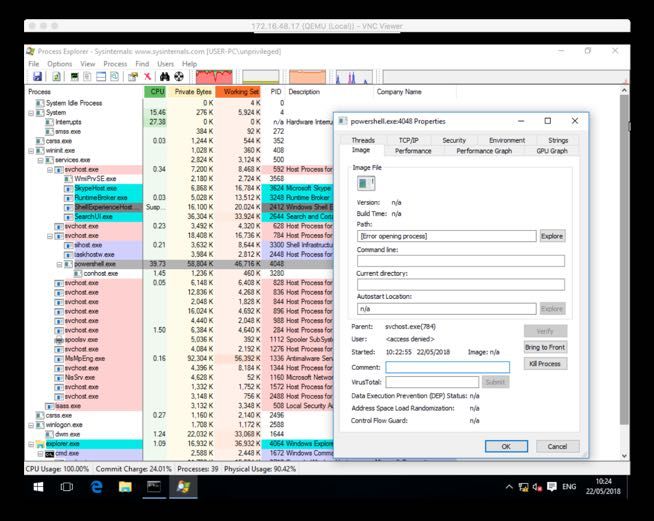Open the Windows Start menu
The image size is (654, 521).
tap(38, 487)
